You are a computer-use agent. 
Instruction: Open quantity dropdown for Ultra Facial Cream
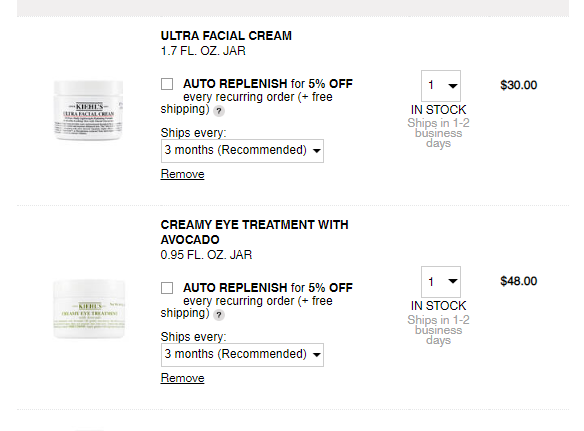coord(441,86)
